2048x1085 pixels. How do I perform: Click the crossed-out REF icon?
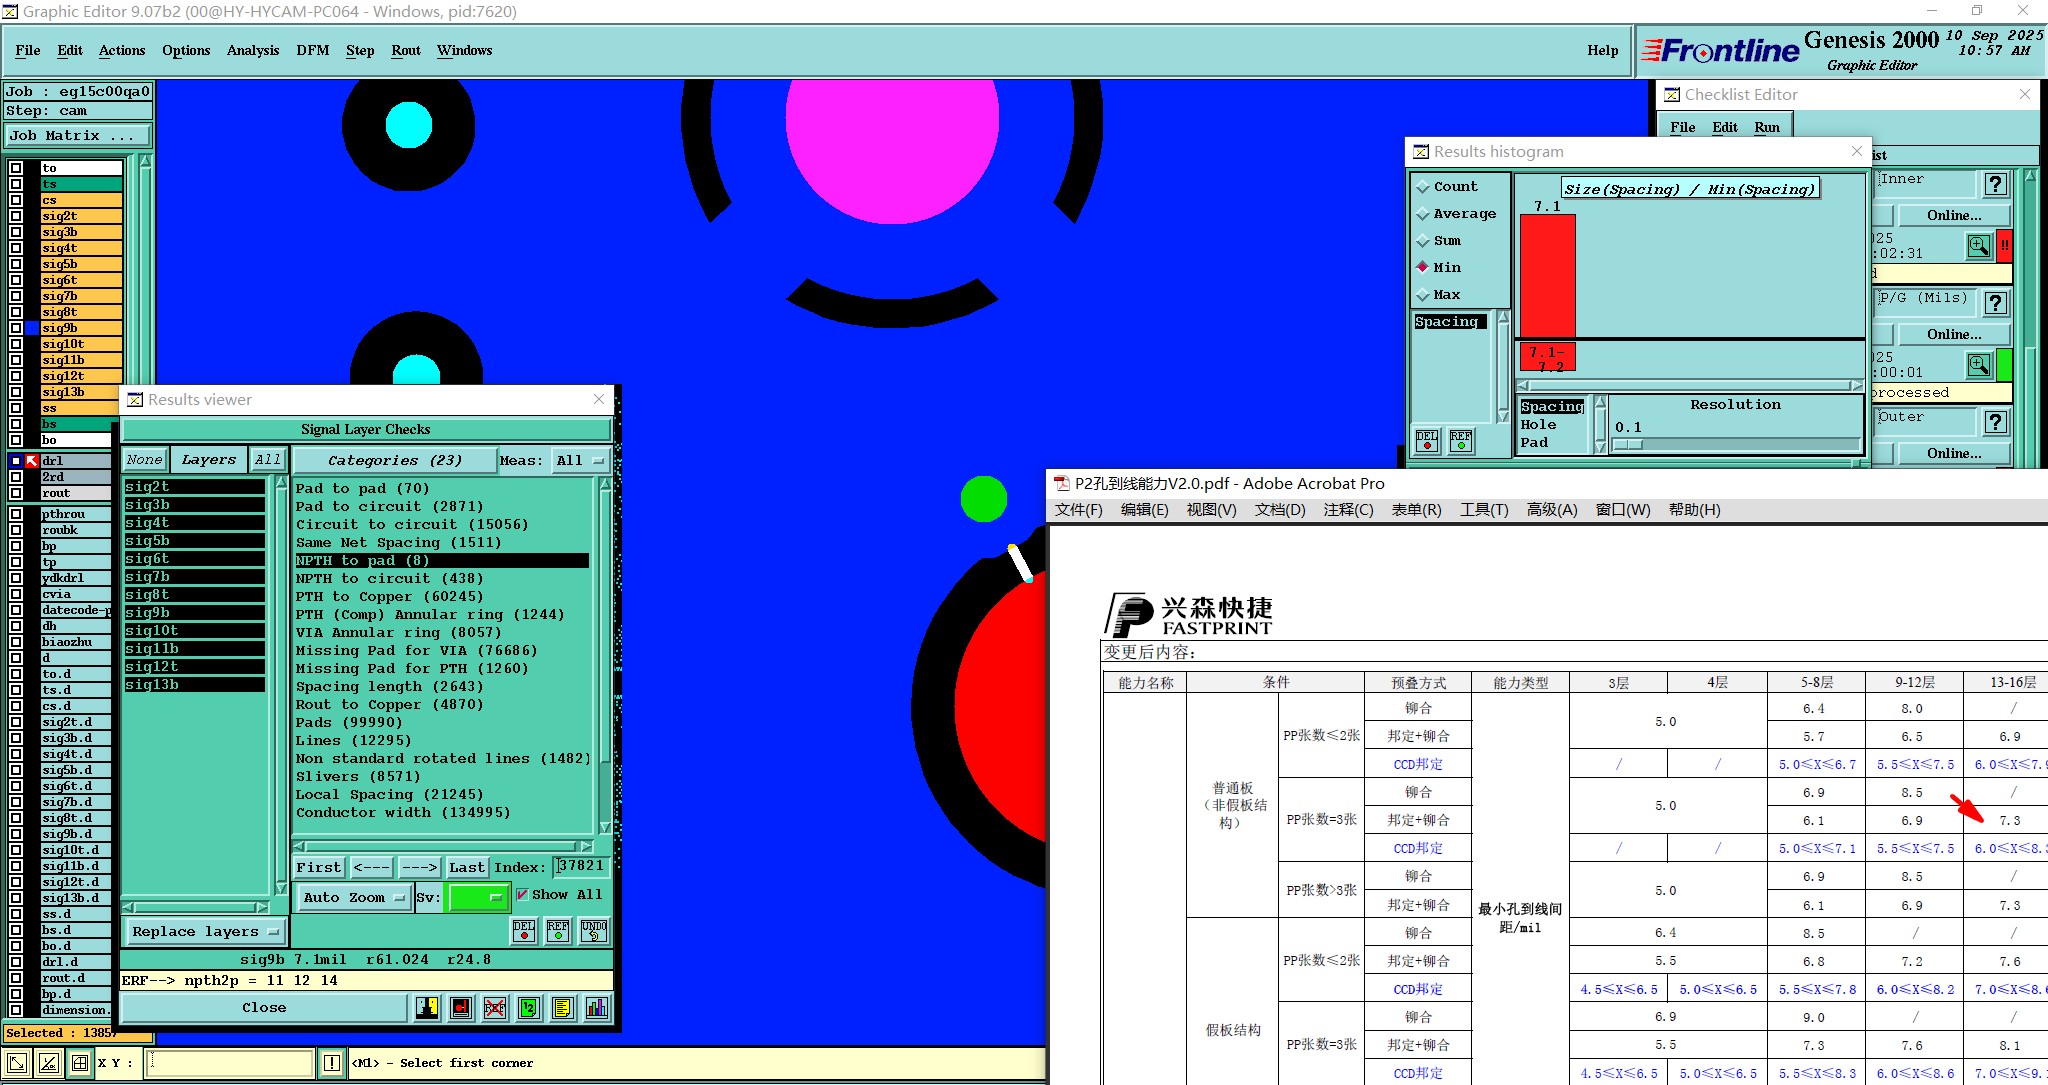point(495,1008)
